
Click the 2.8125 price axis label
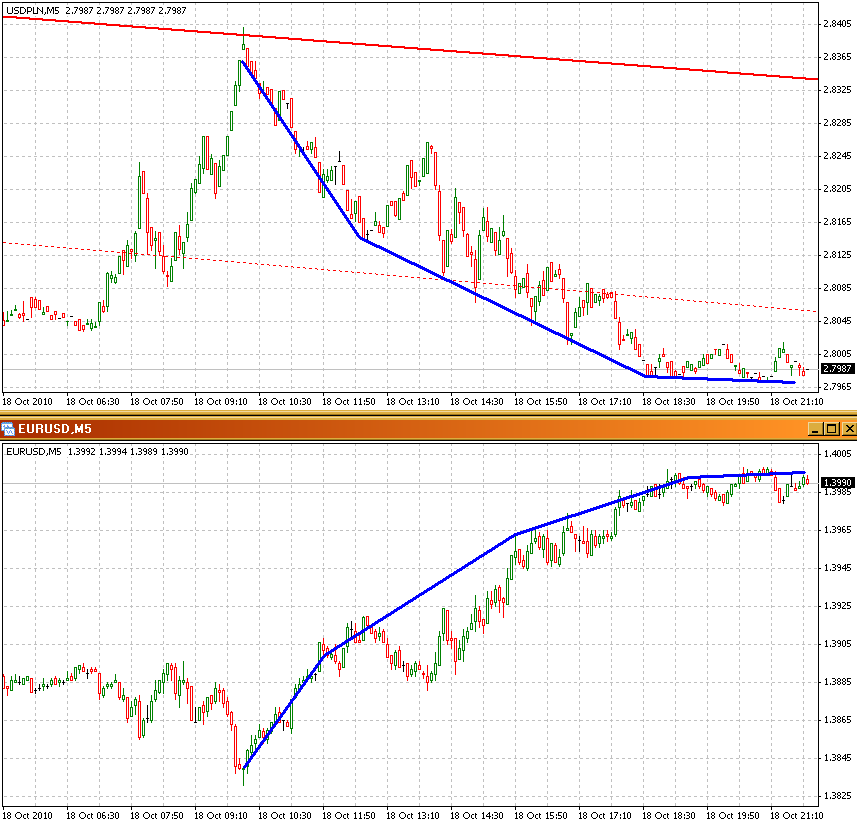[837, 255]
